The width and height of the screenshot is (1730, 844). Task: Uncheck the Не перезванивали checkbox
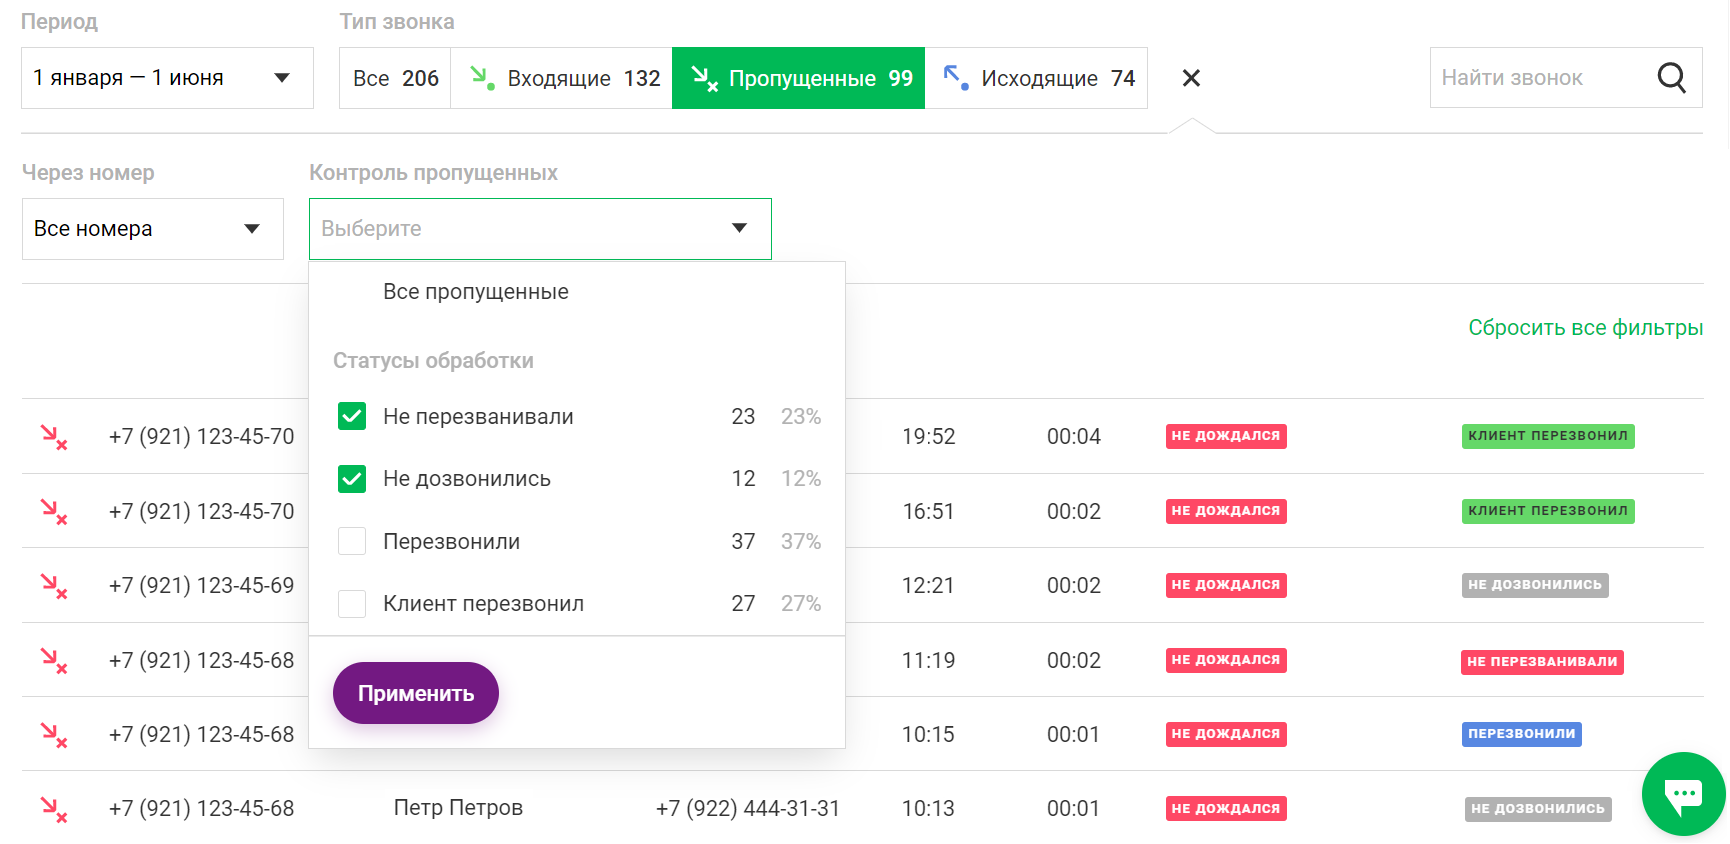click(x=352, y=416)
